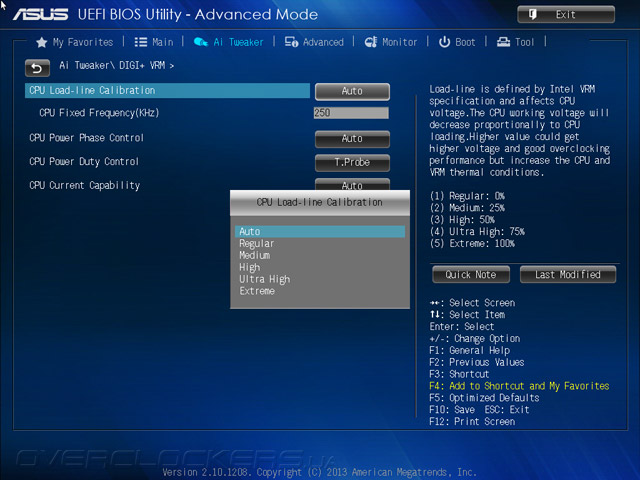
Task: Click the Main list icon
Action: [x=141, y=42]
